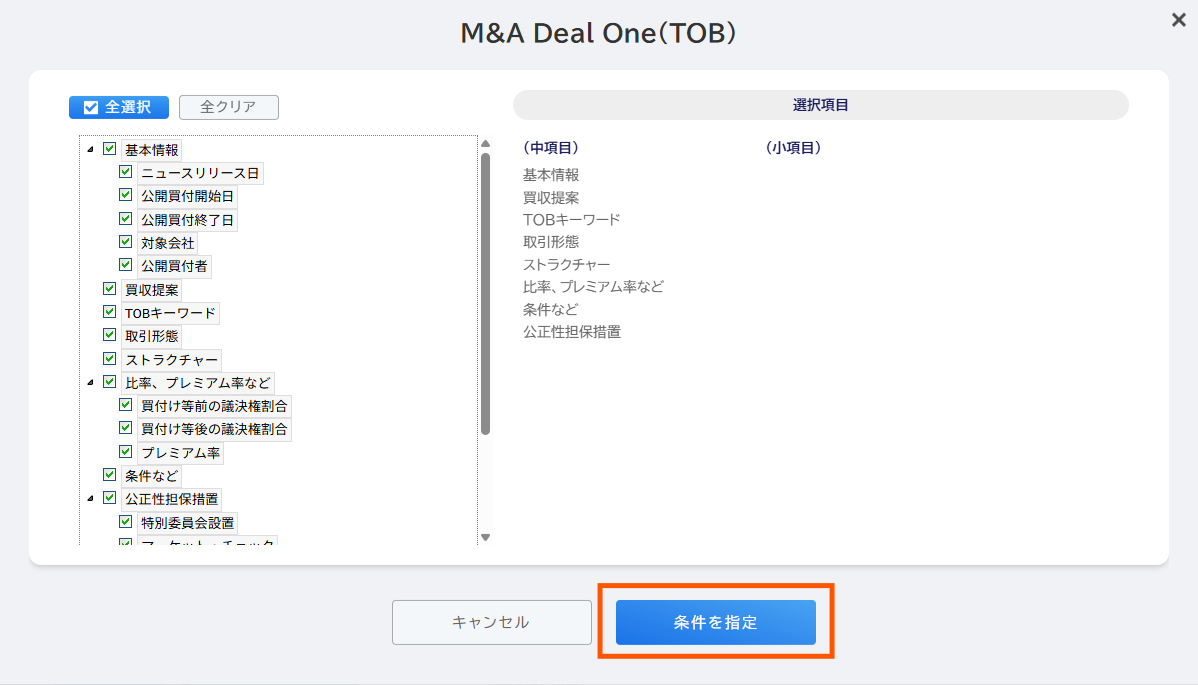Uncheck the ニュースリリース日 checkbox
Screen dimensions: 1198x685
(x=125, y=173)
